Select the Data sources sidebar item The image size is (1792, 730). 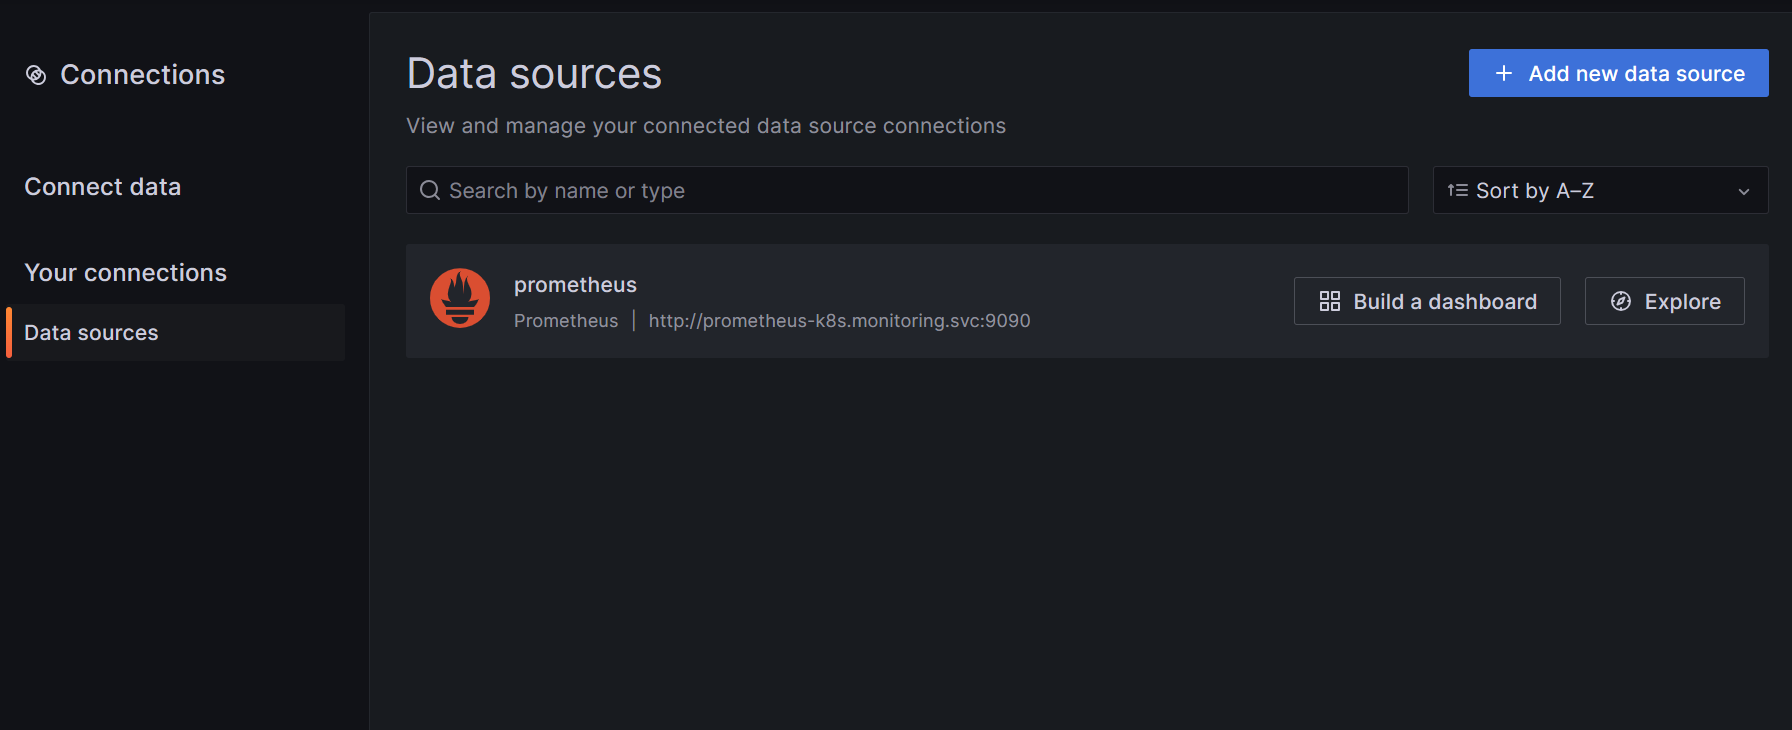176,333
